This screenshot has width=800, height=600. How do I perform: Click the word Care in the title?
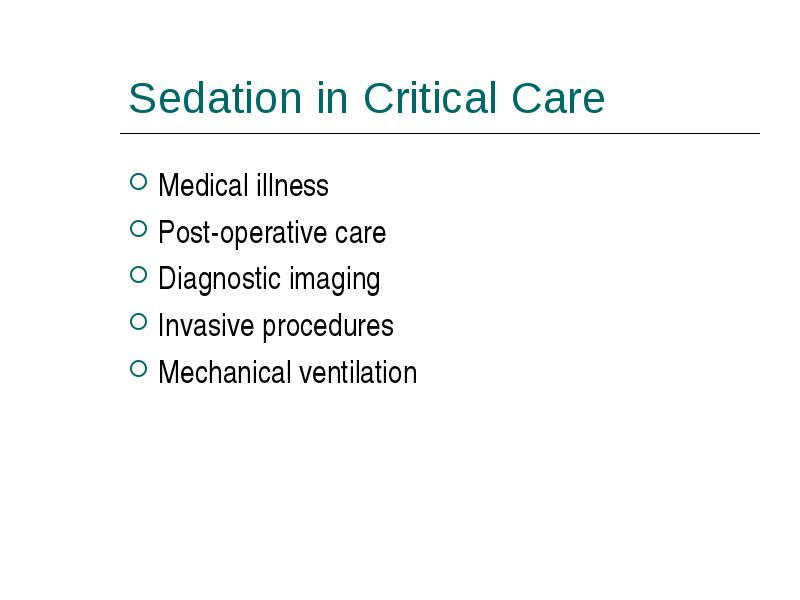pyautogui.click(x=558, y=97)
